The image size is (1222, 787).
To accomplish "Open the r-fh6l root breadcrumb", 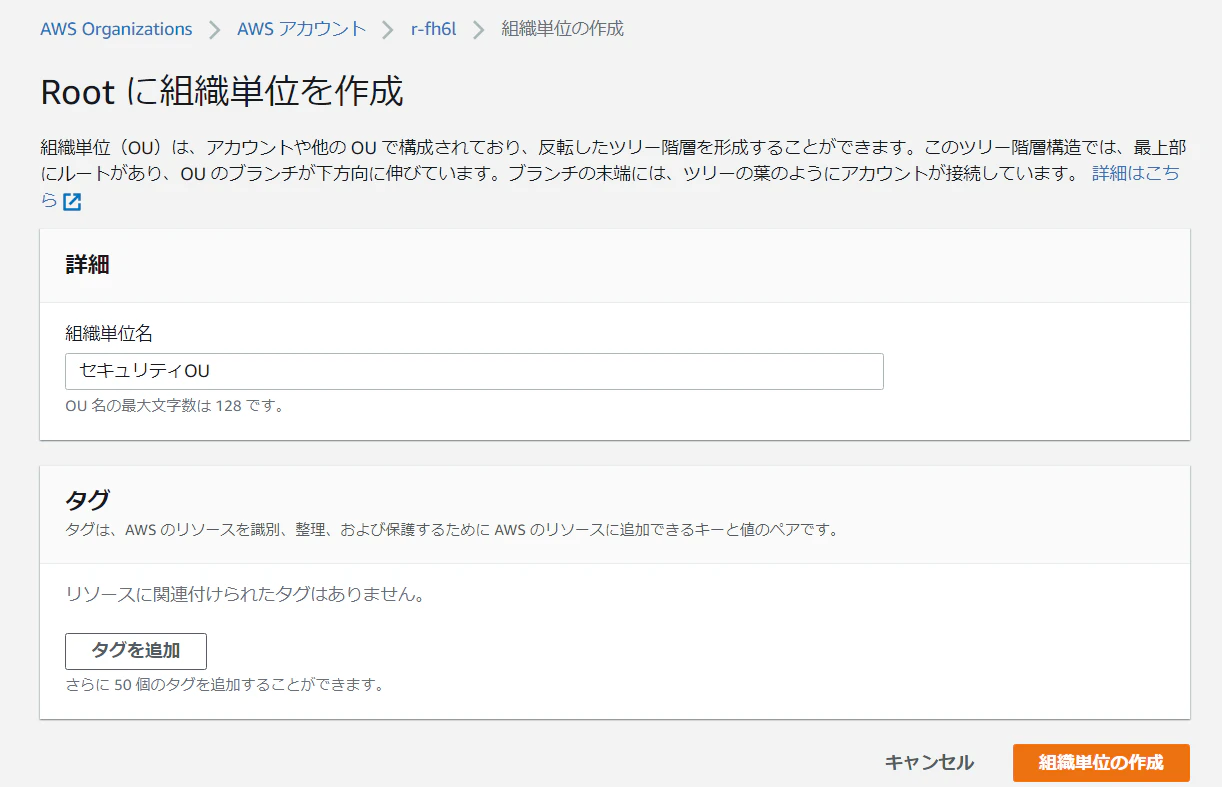I will (x=433, y=29).
